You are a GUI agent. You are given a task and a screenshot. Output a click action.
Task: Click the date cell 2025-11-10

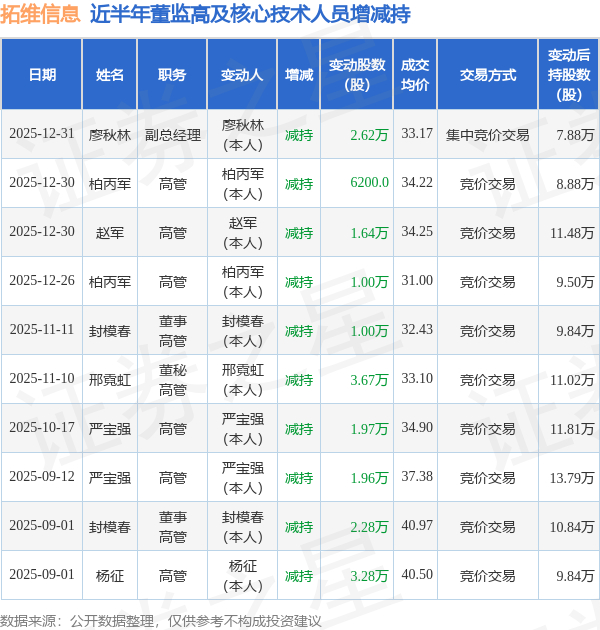tap(42, 378)
